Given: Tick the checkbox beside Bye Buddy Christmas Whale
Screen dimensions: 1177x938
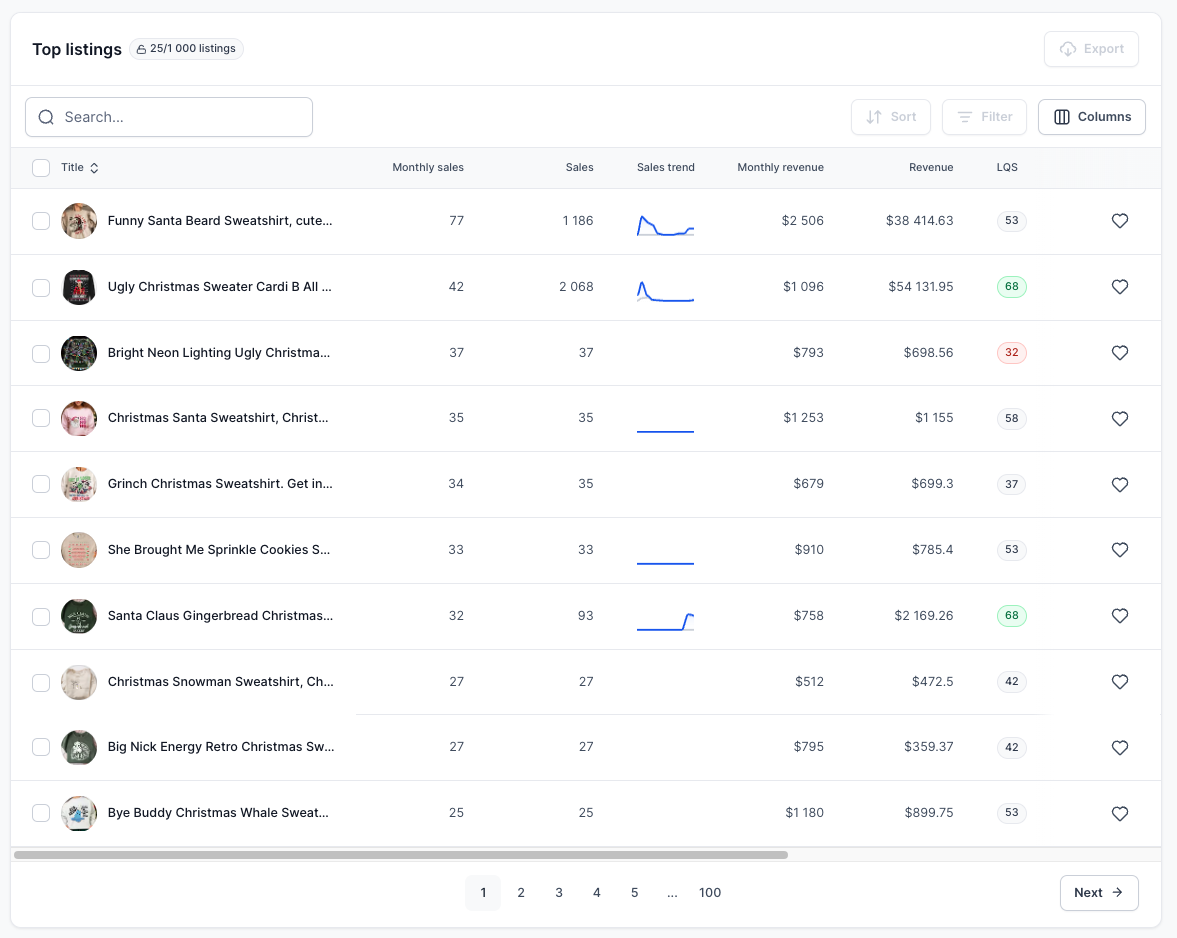Looking at the screenshot, I should 41,813.
